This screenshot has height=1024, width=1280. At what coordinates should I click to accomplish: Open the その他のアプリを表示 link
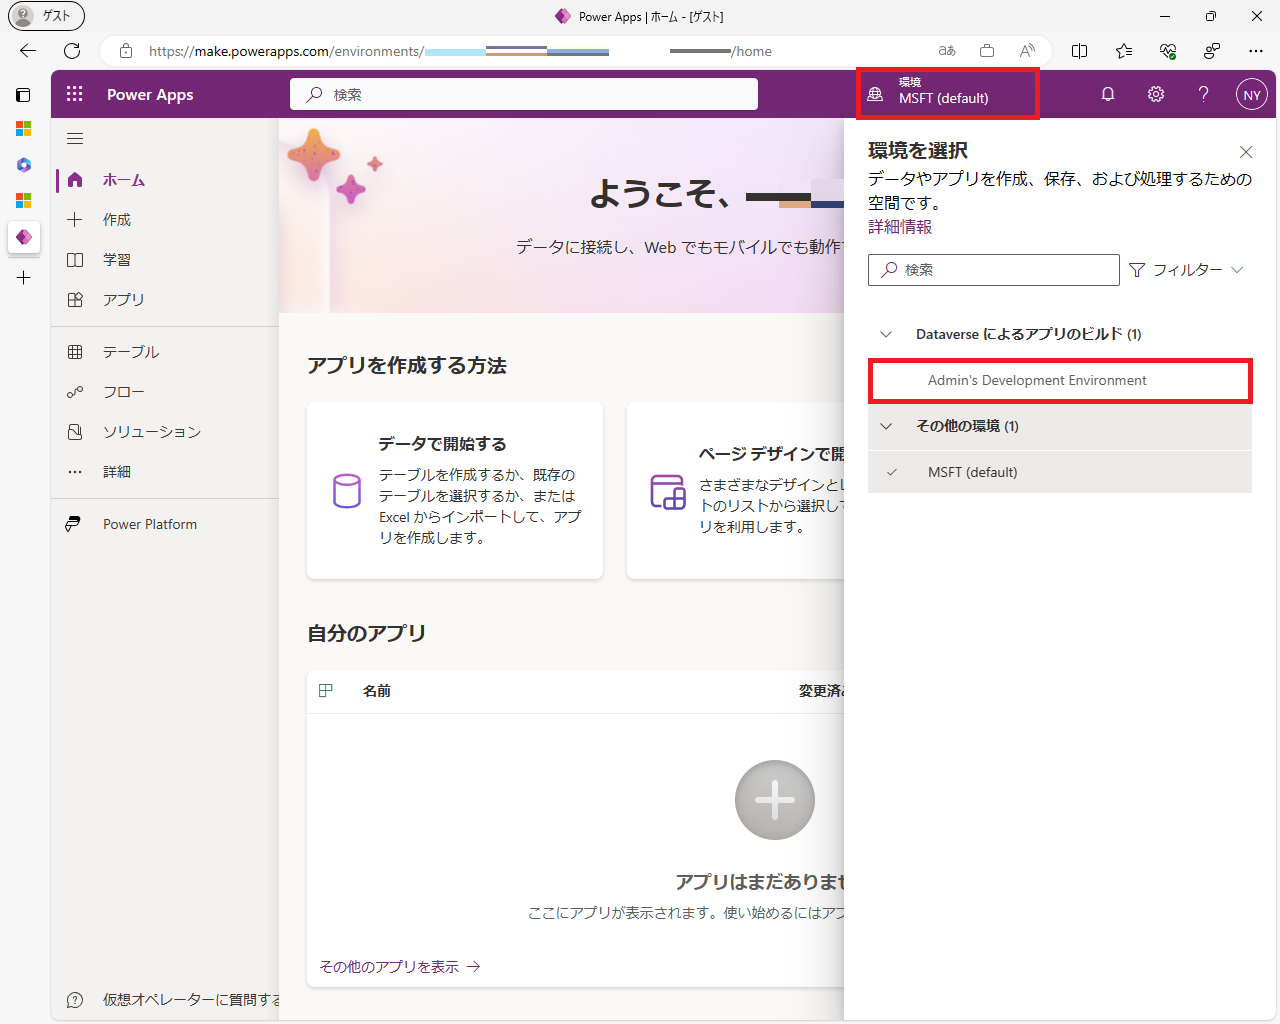coord(400,967)
